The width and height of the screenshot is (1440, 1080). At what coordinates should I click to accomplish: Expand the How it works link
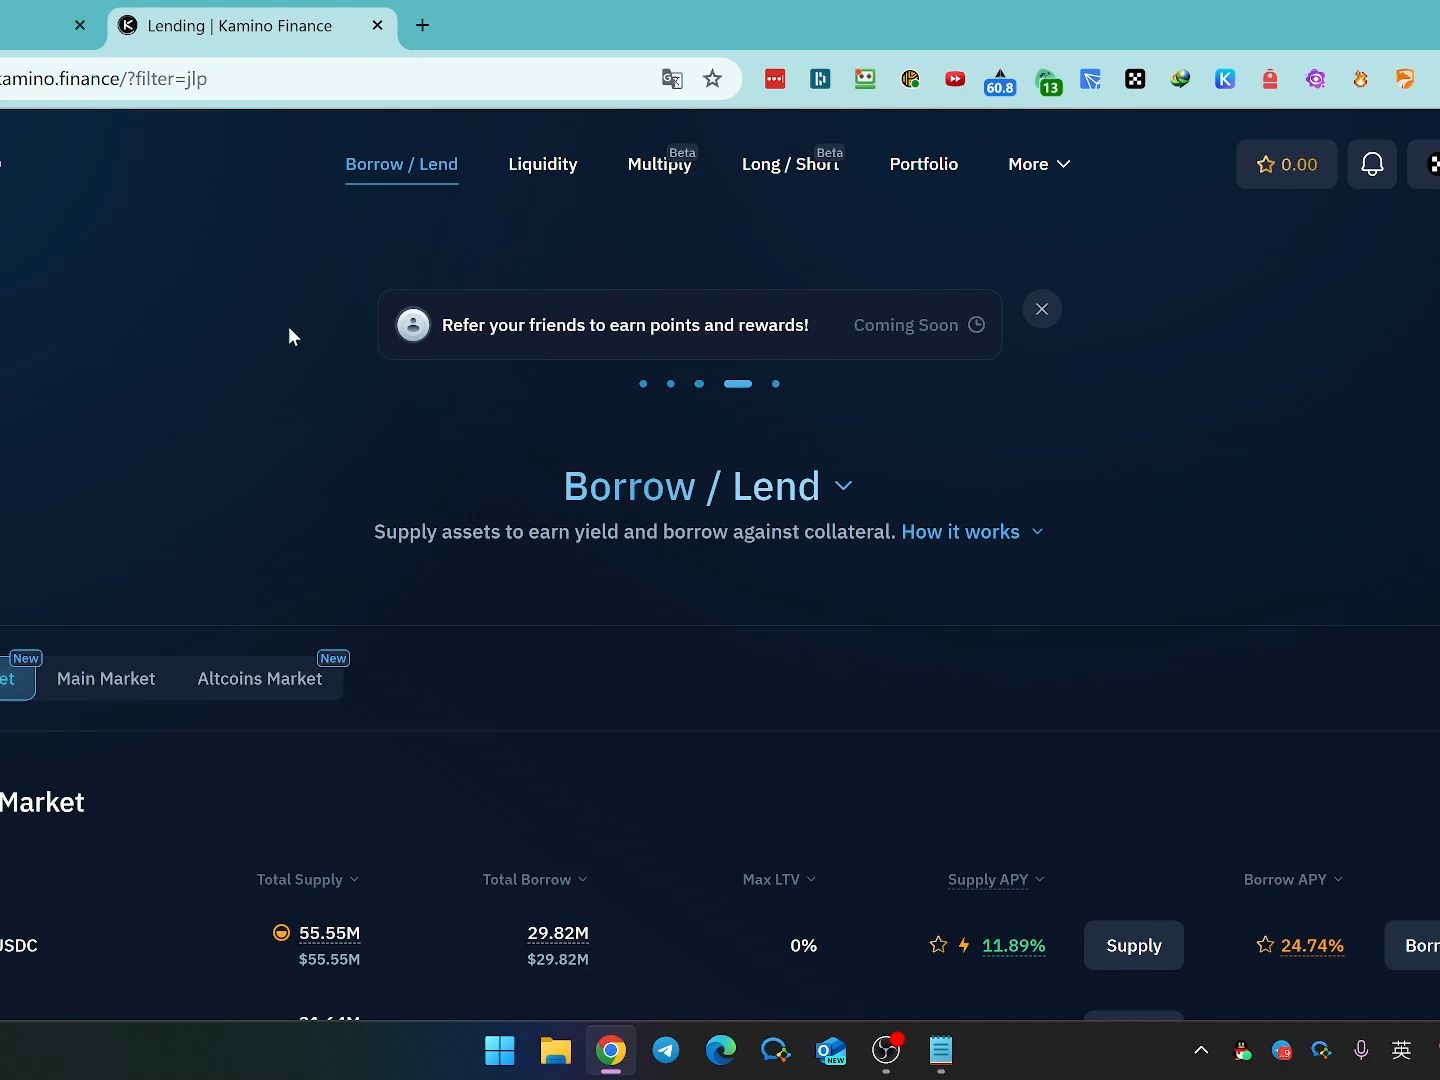tap(972, 532)
